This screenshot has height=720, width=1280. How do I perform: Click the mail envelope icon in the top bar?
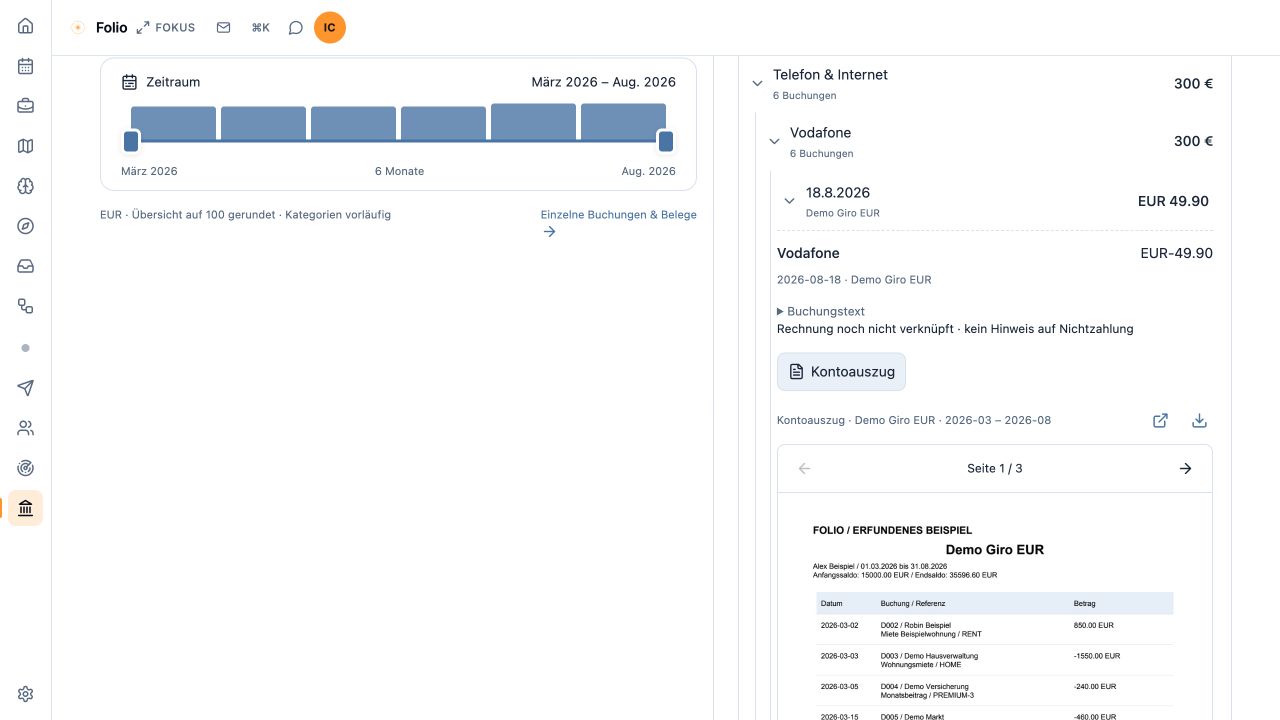(x=223, y=28)
